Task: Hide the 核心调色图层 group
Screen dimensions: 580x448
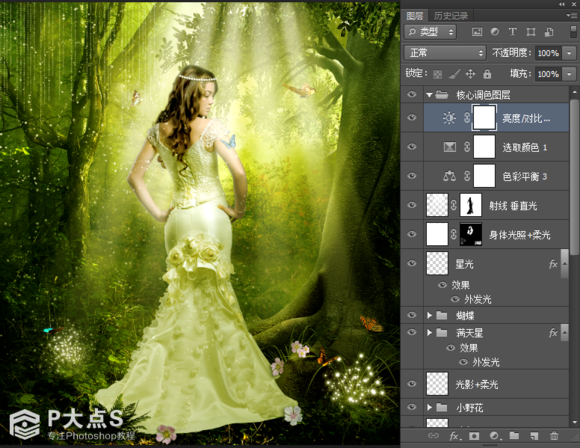Action: (412, 95)
